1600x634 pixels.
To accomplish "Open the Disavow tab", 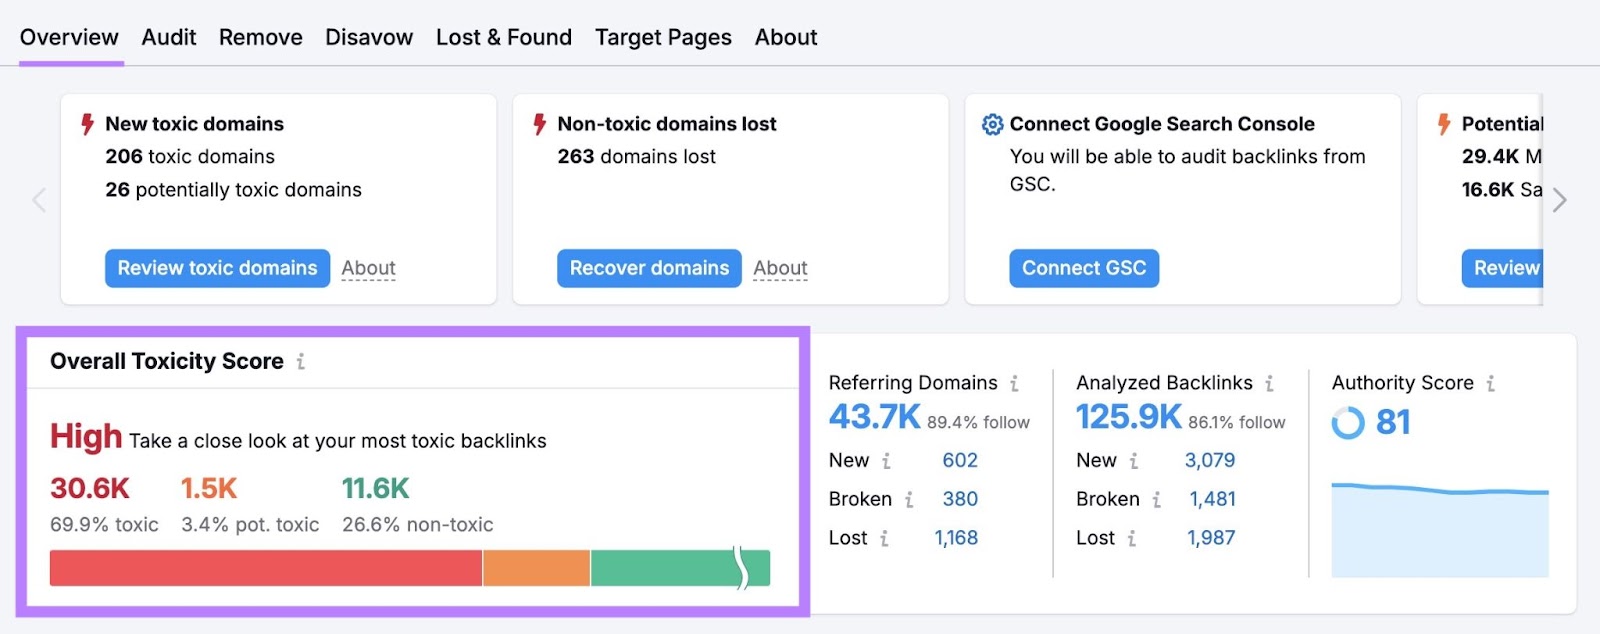I will point(368,38).
